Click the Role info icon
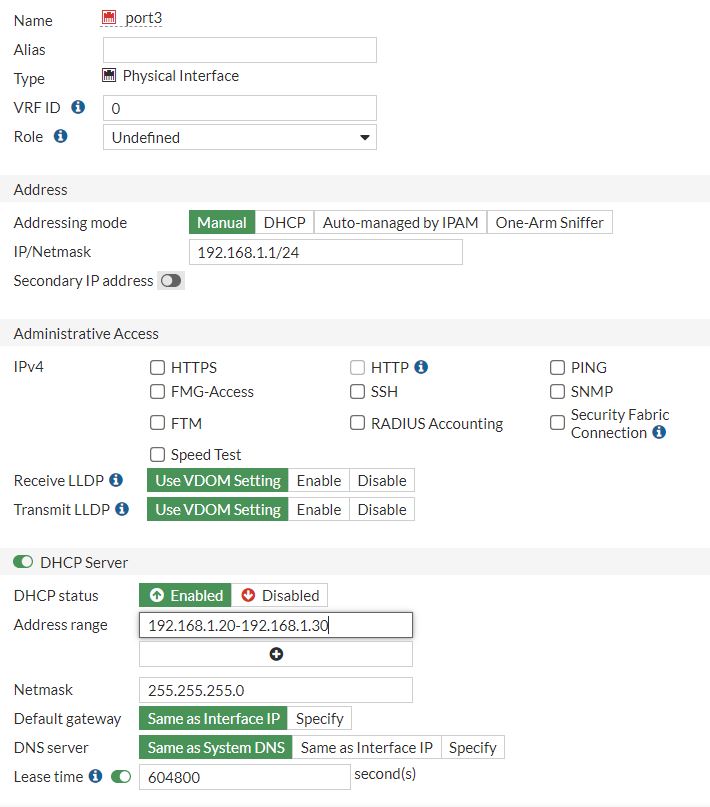Viewport: 710px width, 807px height. 62,136
